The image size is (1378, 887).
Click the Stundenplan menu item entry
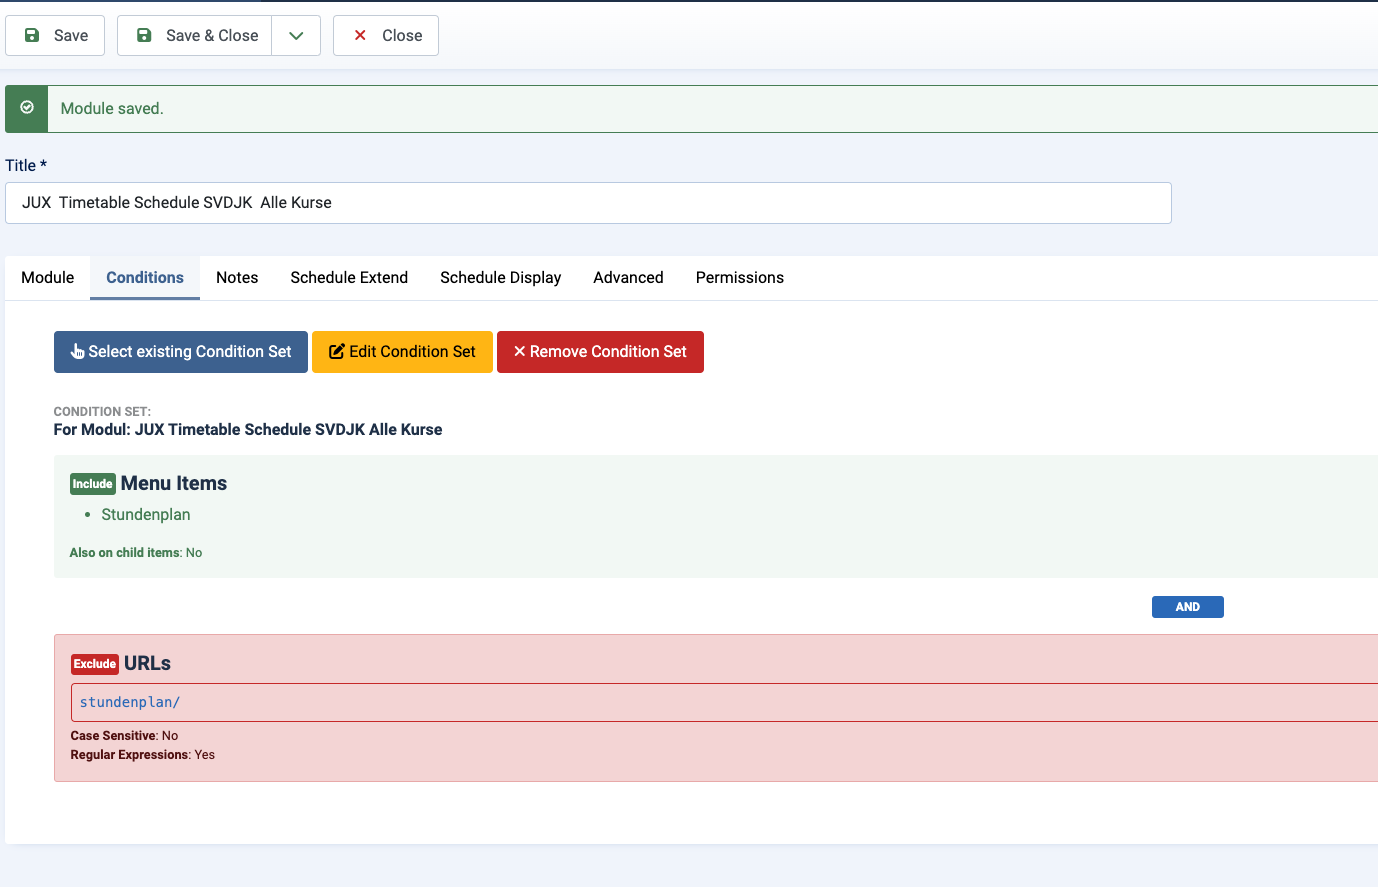(146, 514)
